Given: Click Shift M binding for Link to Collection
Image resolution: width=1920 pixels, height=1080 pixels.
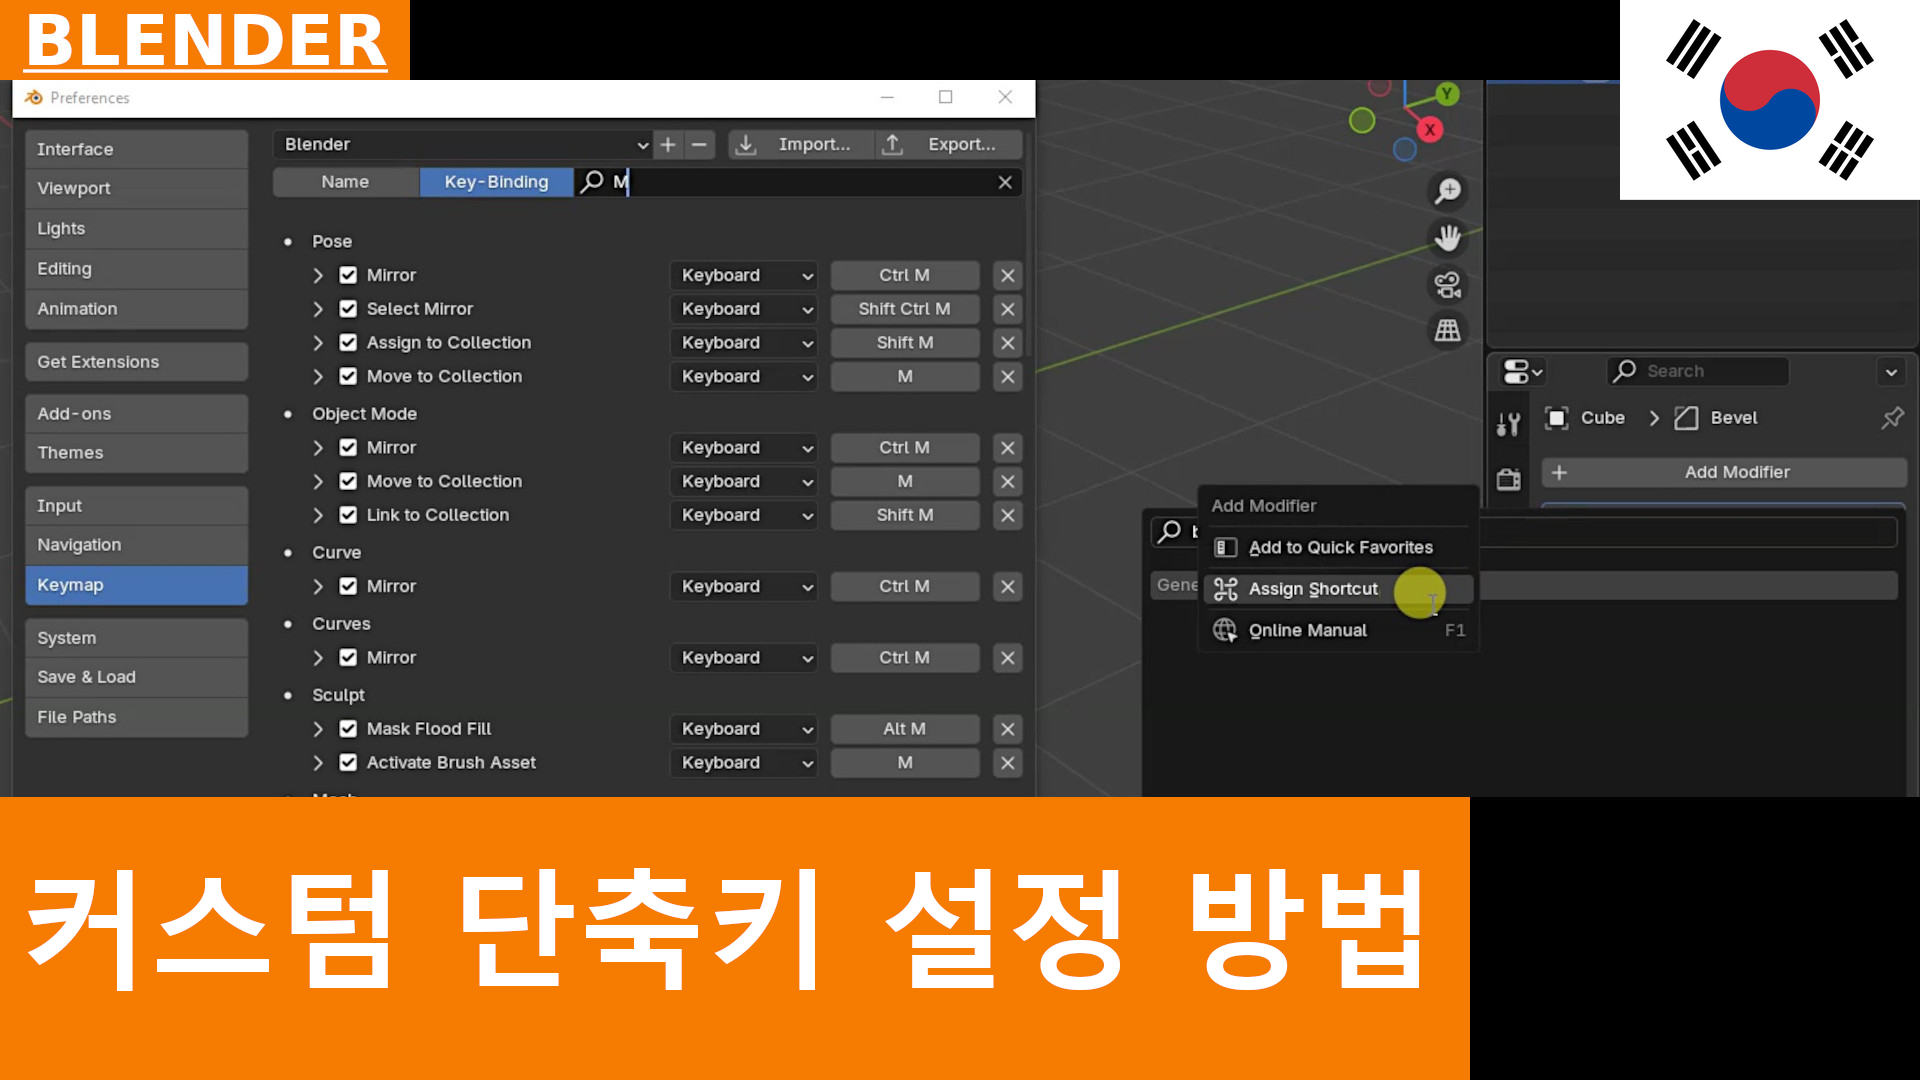Looking at the screenshot, I should 905,516.
